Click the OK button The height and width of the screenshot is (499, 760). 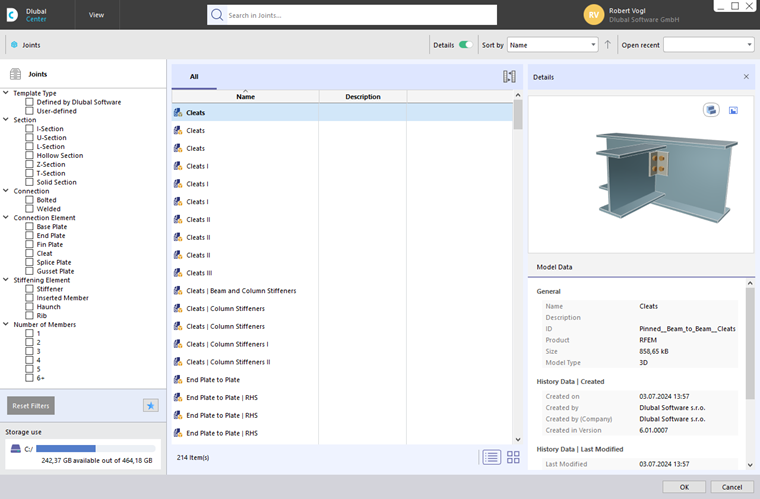(x=684, y=487)
